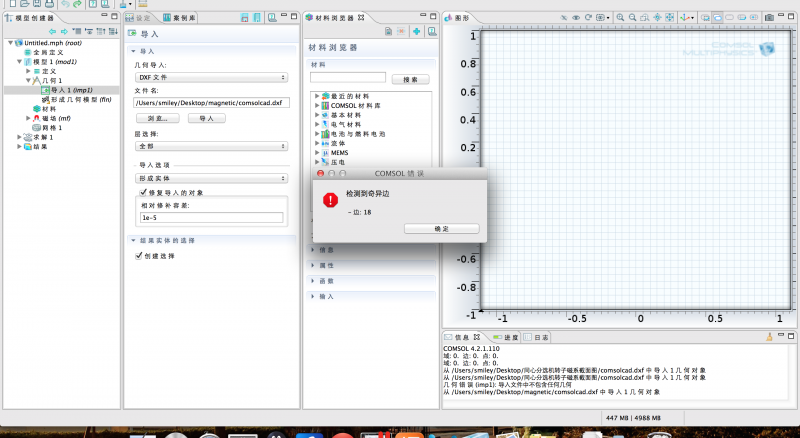Click the material search input field
The image size is (800, 438).
(x=348, y=78)
